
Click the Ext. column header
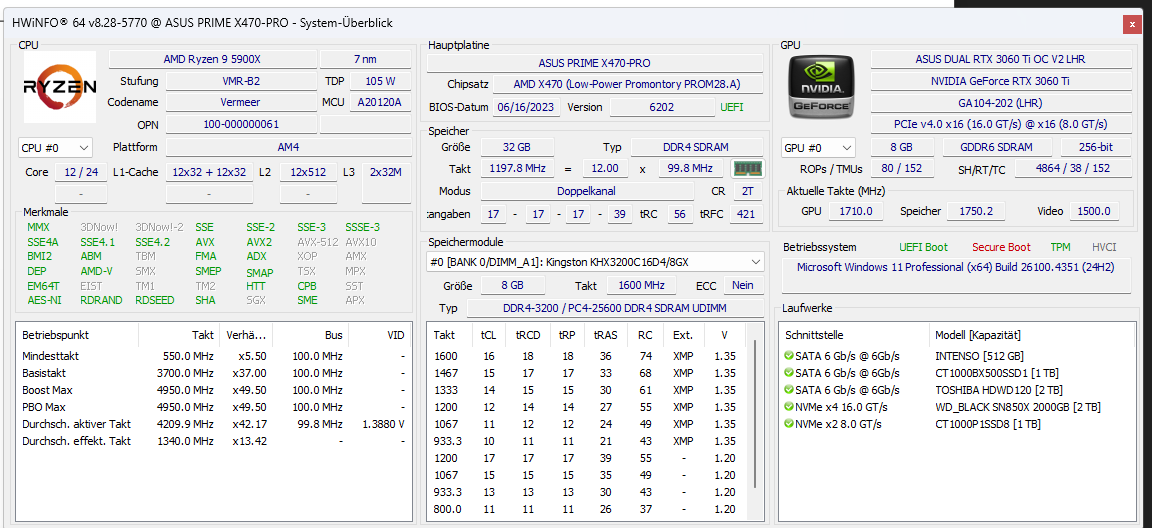[x=683, y=335]
